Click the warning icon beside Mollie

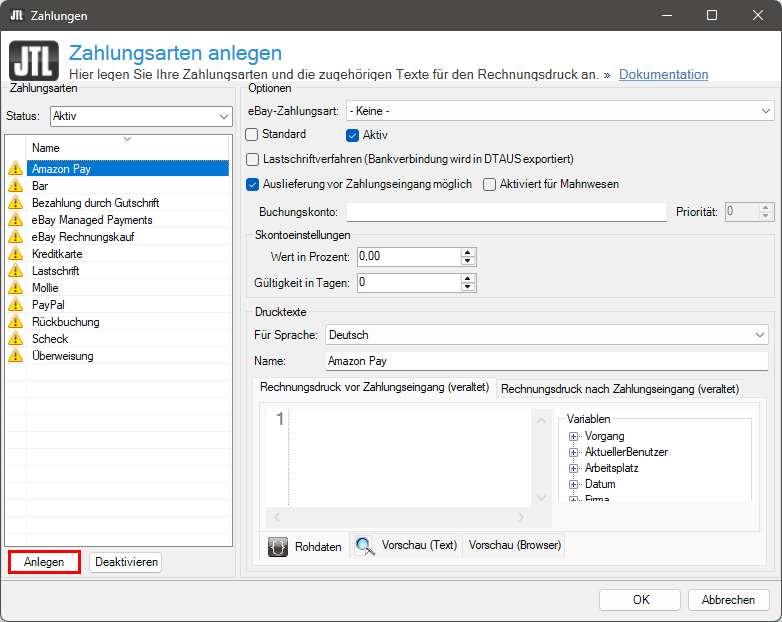[x=15, y=288]
